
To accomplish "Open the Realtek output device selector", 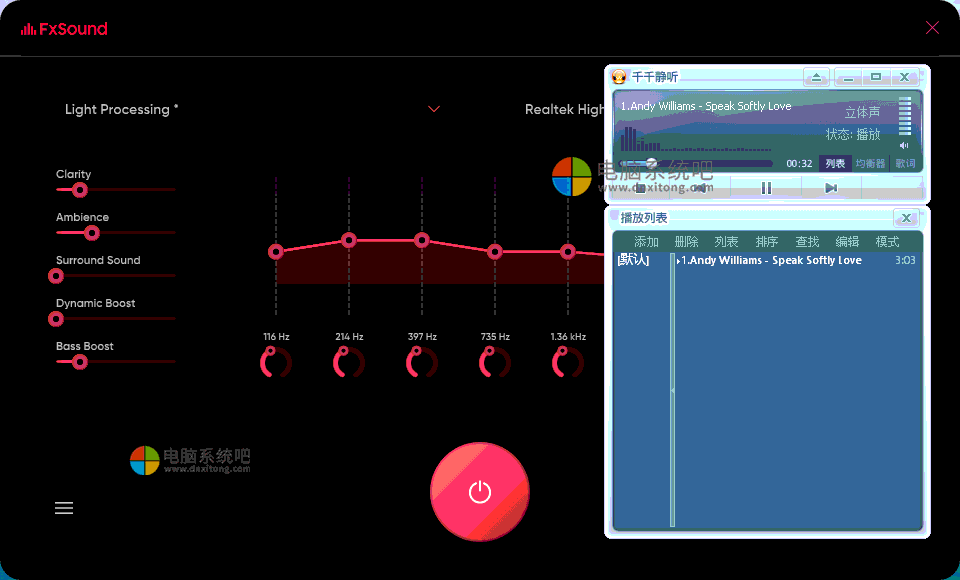I will click(x=564, y=110).
